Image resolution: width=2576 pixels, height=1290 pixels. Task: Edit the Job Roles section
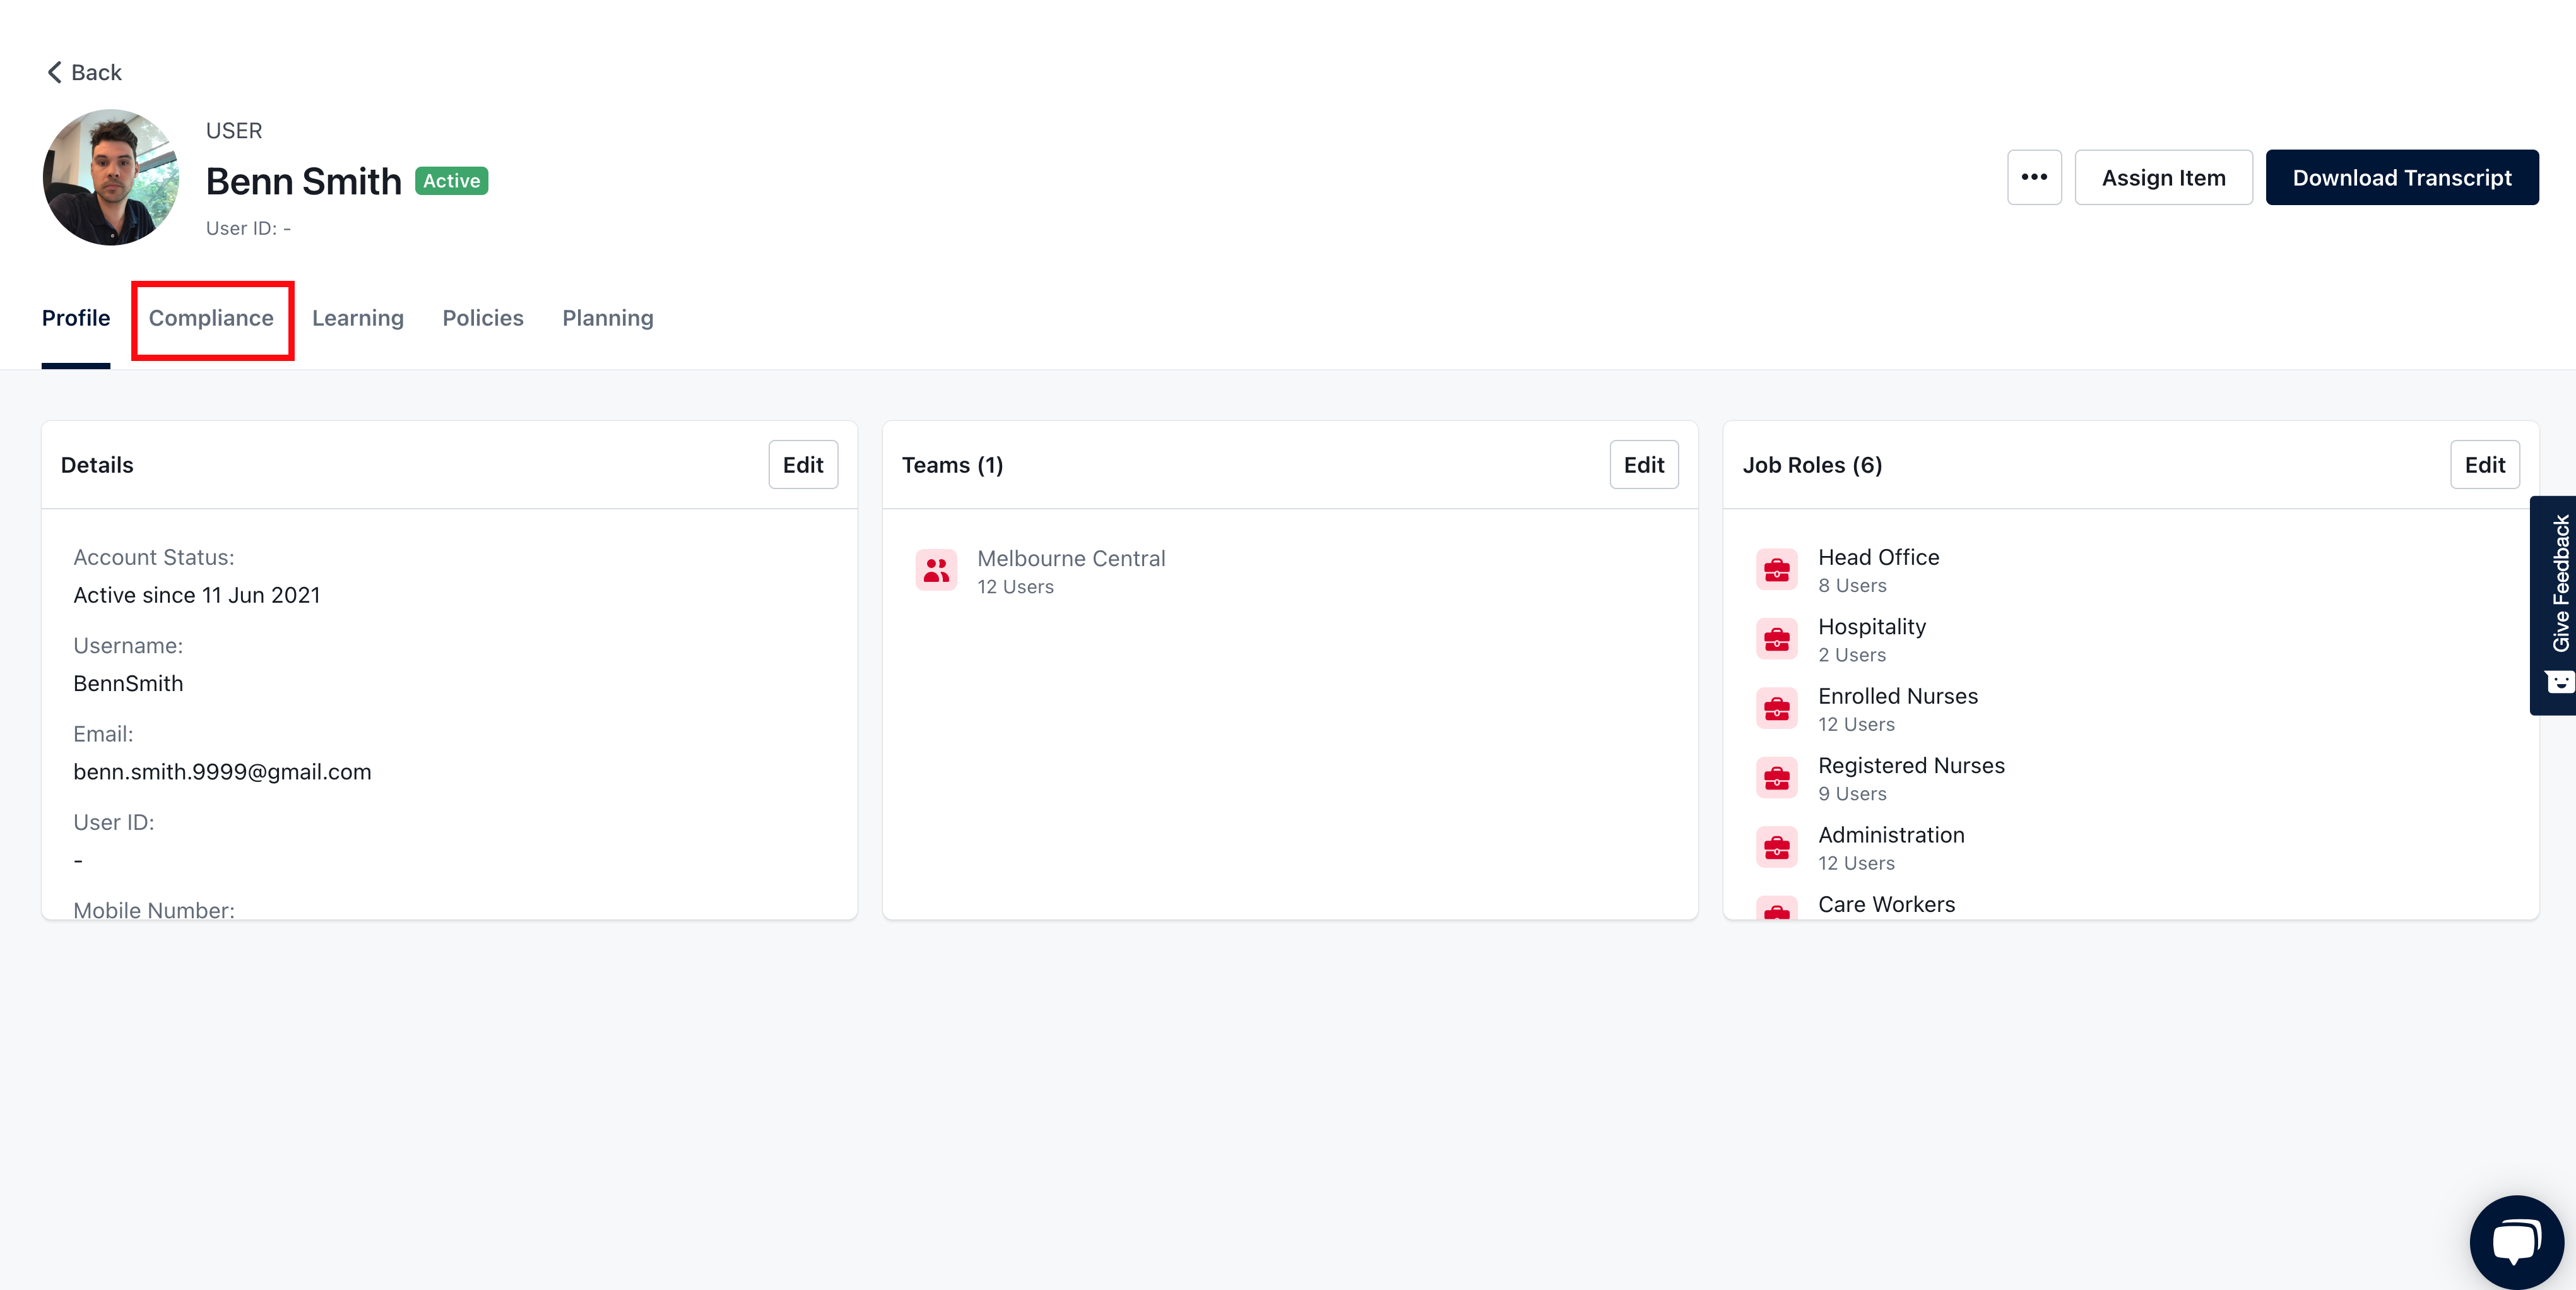2484,465
